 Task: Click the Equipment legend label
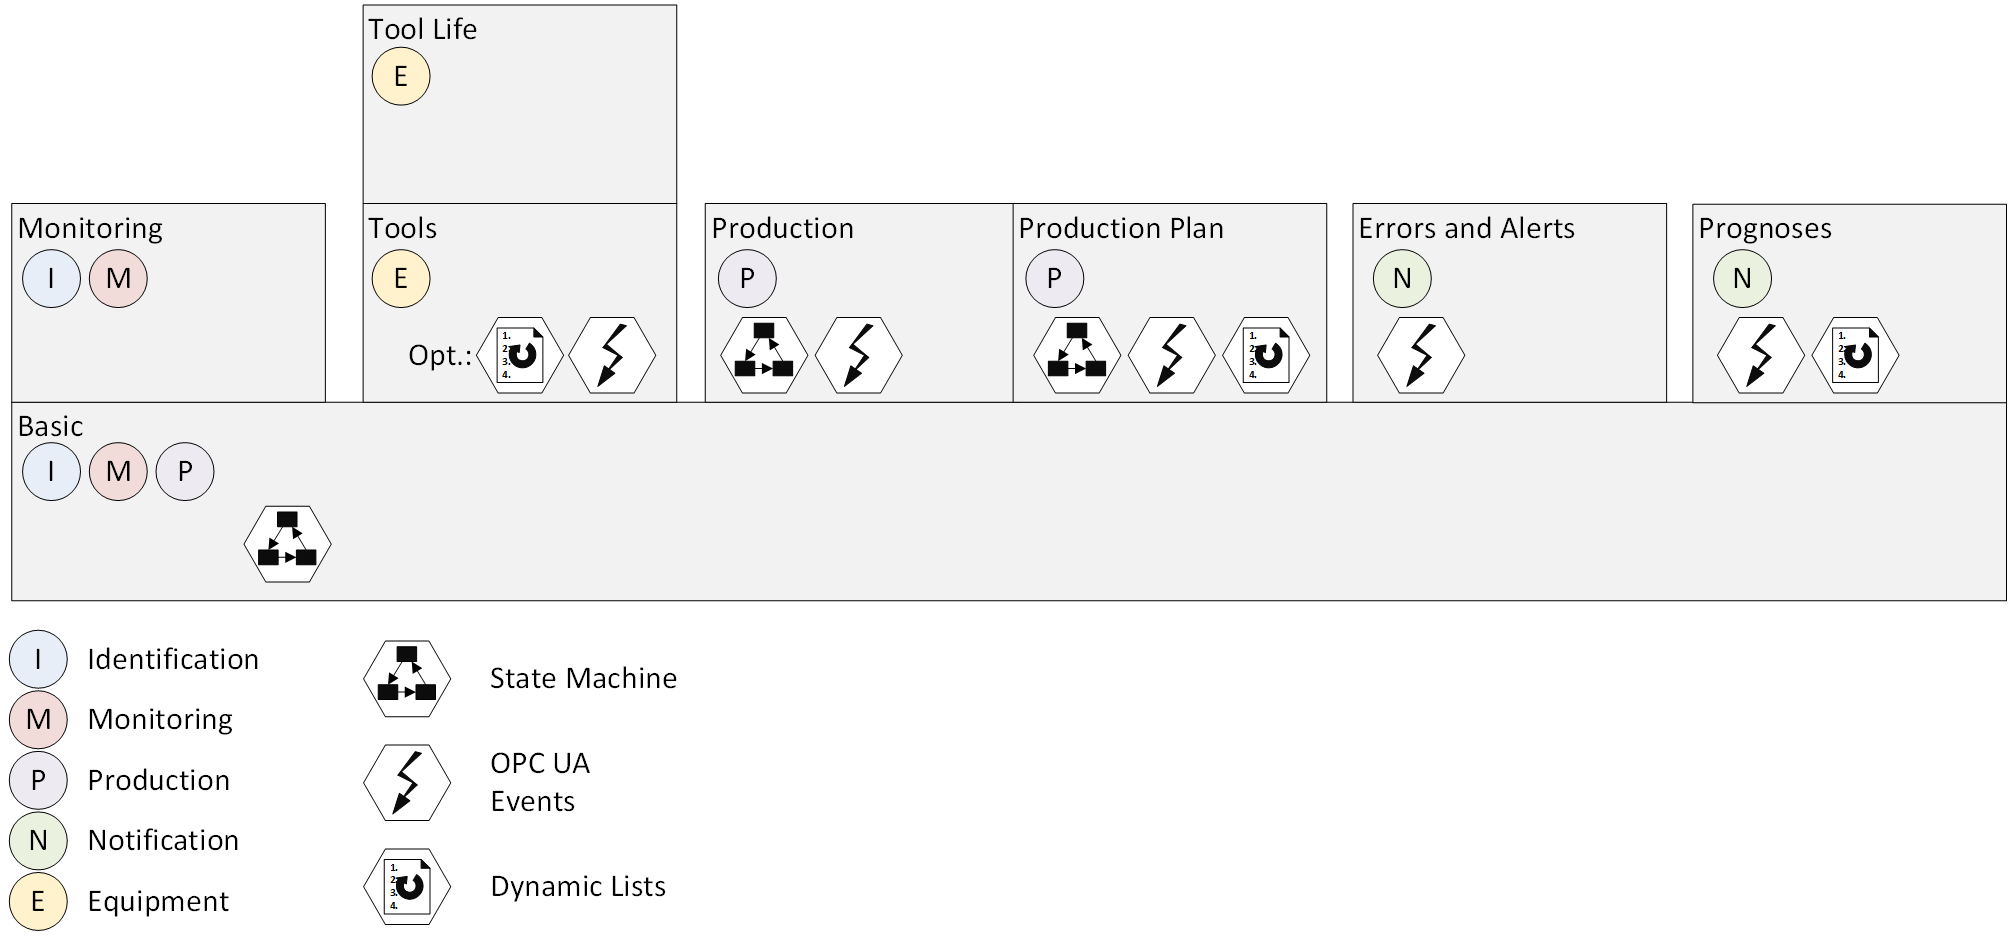(x=158, y=901)
